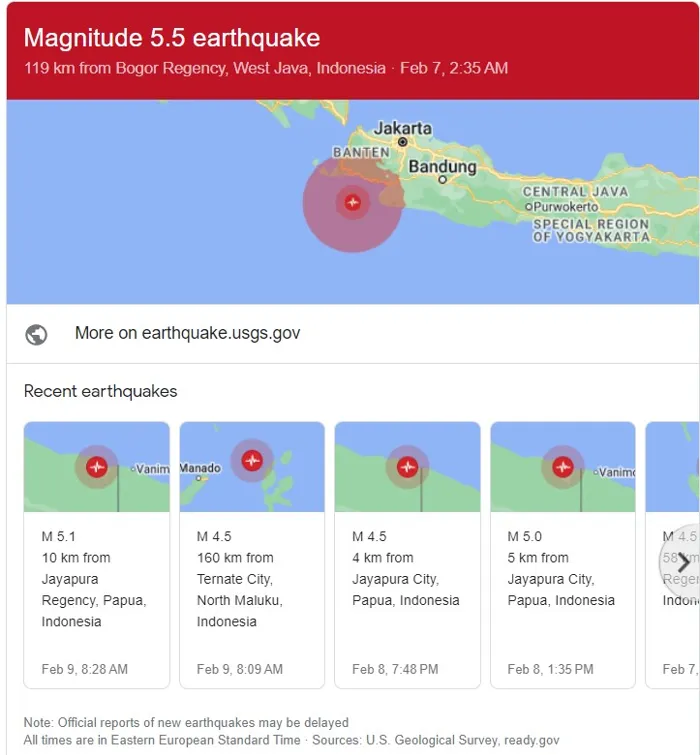Click epicenter icon on M 4.5 Jayapura card

tap(407, 467)
